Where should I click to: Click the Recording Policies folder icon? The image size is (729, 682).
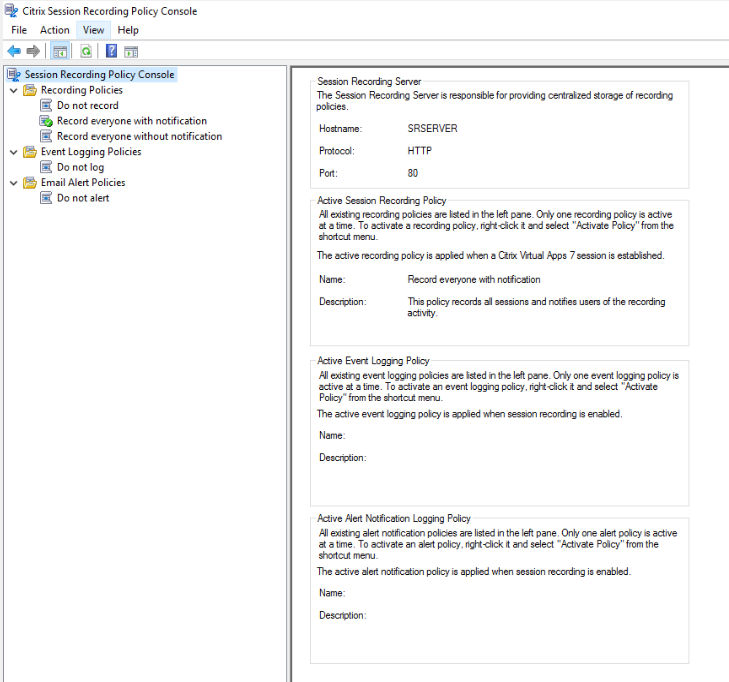click(x=30, y=90)
